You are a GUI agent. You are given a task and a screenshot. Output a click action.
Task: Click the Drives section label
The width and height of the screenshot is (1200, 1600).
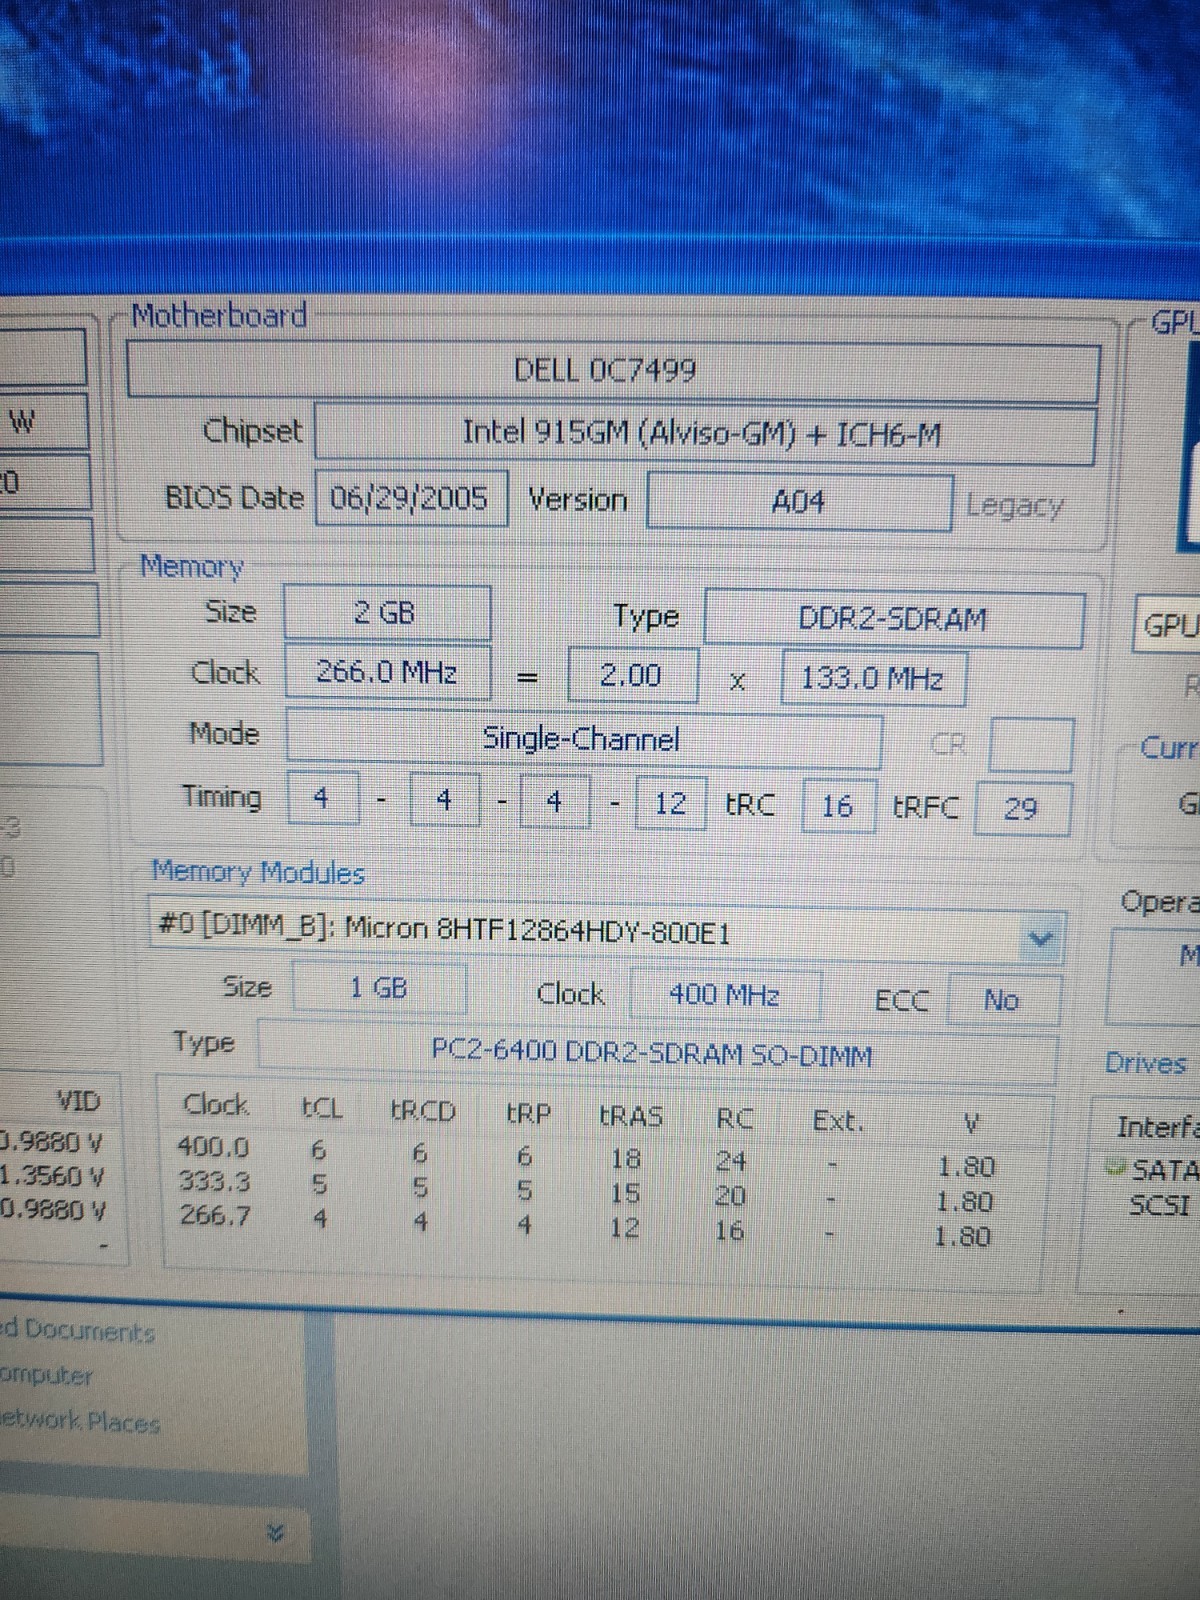[1145, 1063]
